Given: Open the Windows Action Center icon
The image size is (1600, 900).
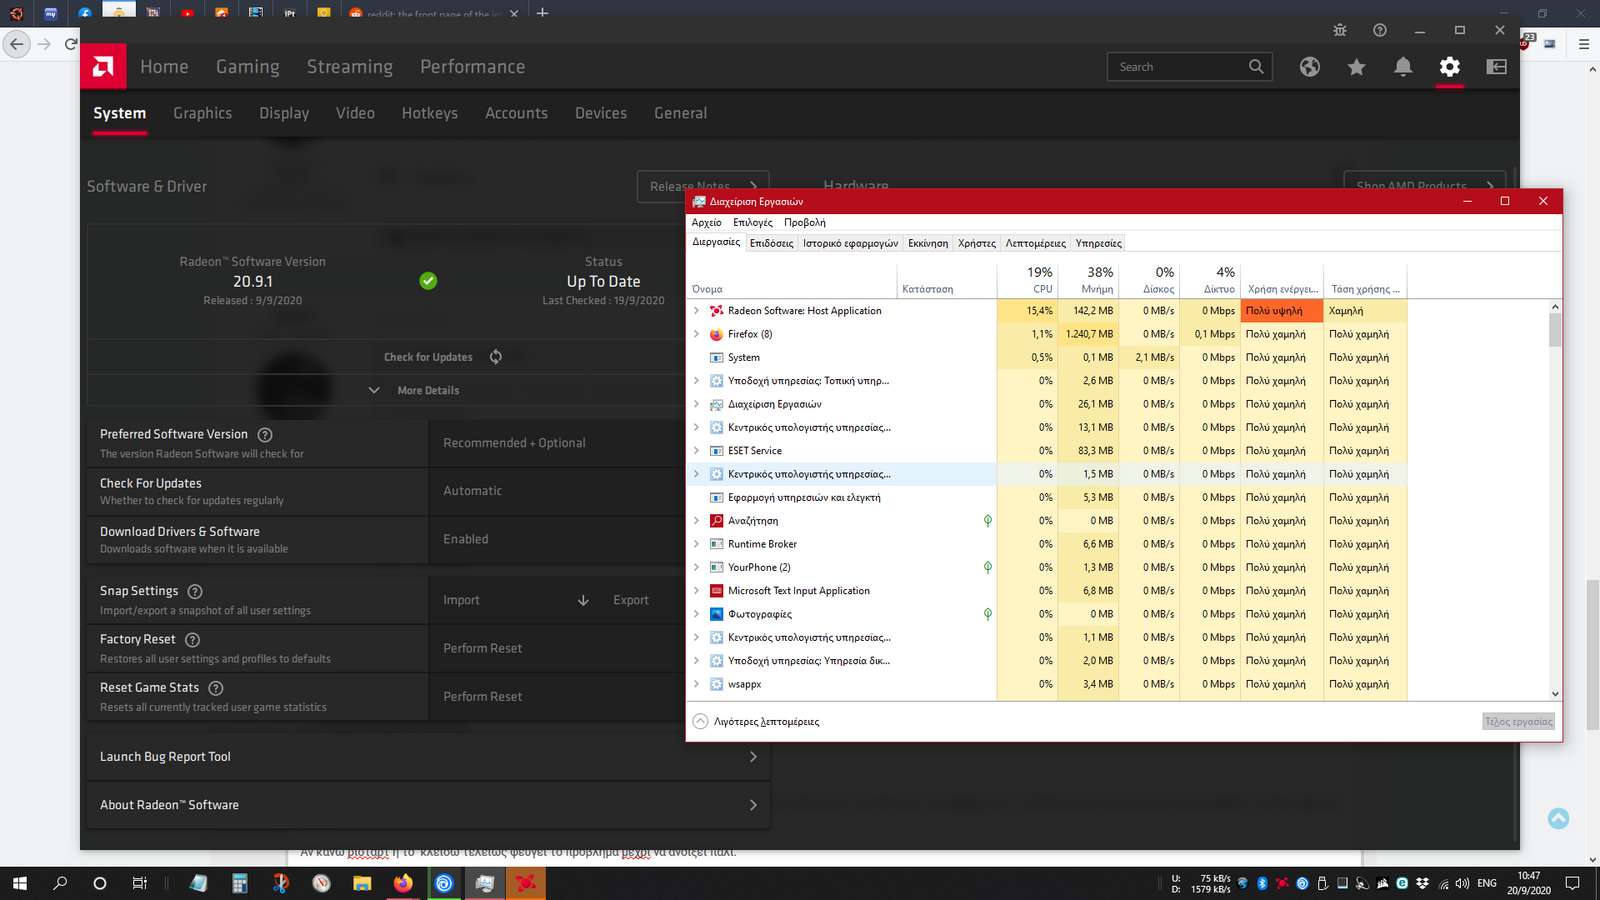Looking at the screenshot, I should [x=1572, y=883].
